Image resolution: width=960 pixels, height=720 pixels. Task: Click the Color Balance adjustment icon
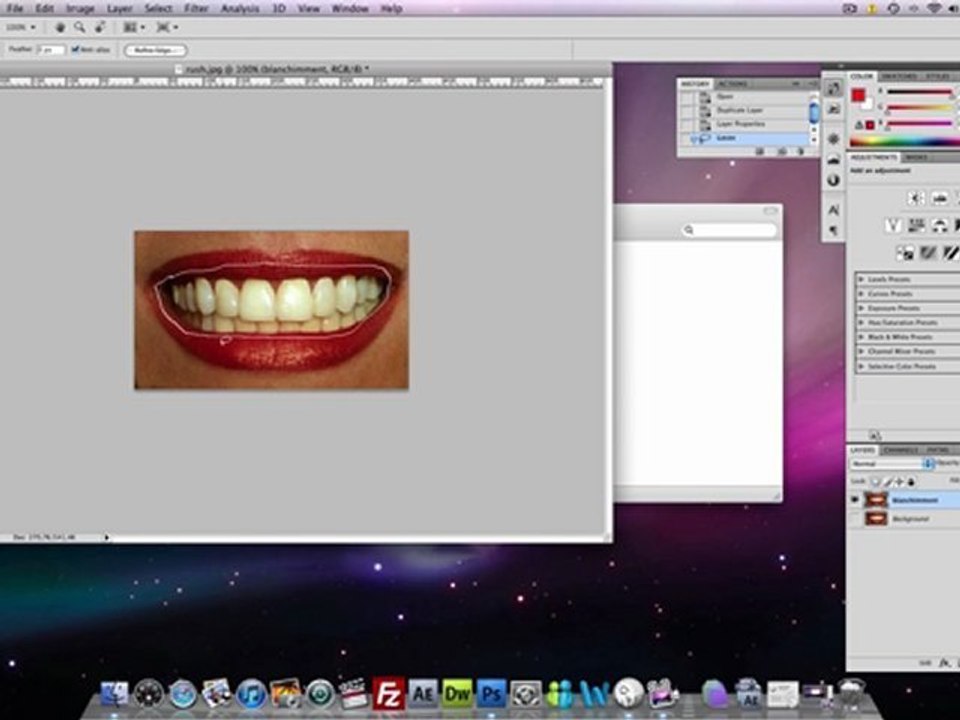point(939,226)
